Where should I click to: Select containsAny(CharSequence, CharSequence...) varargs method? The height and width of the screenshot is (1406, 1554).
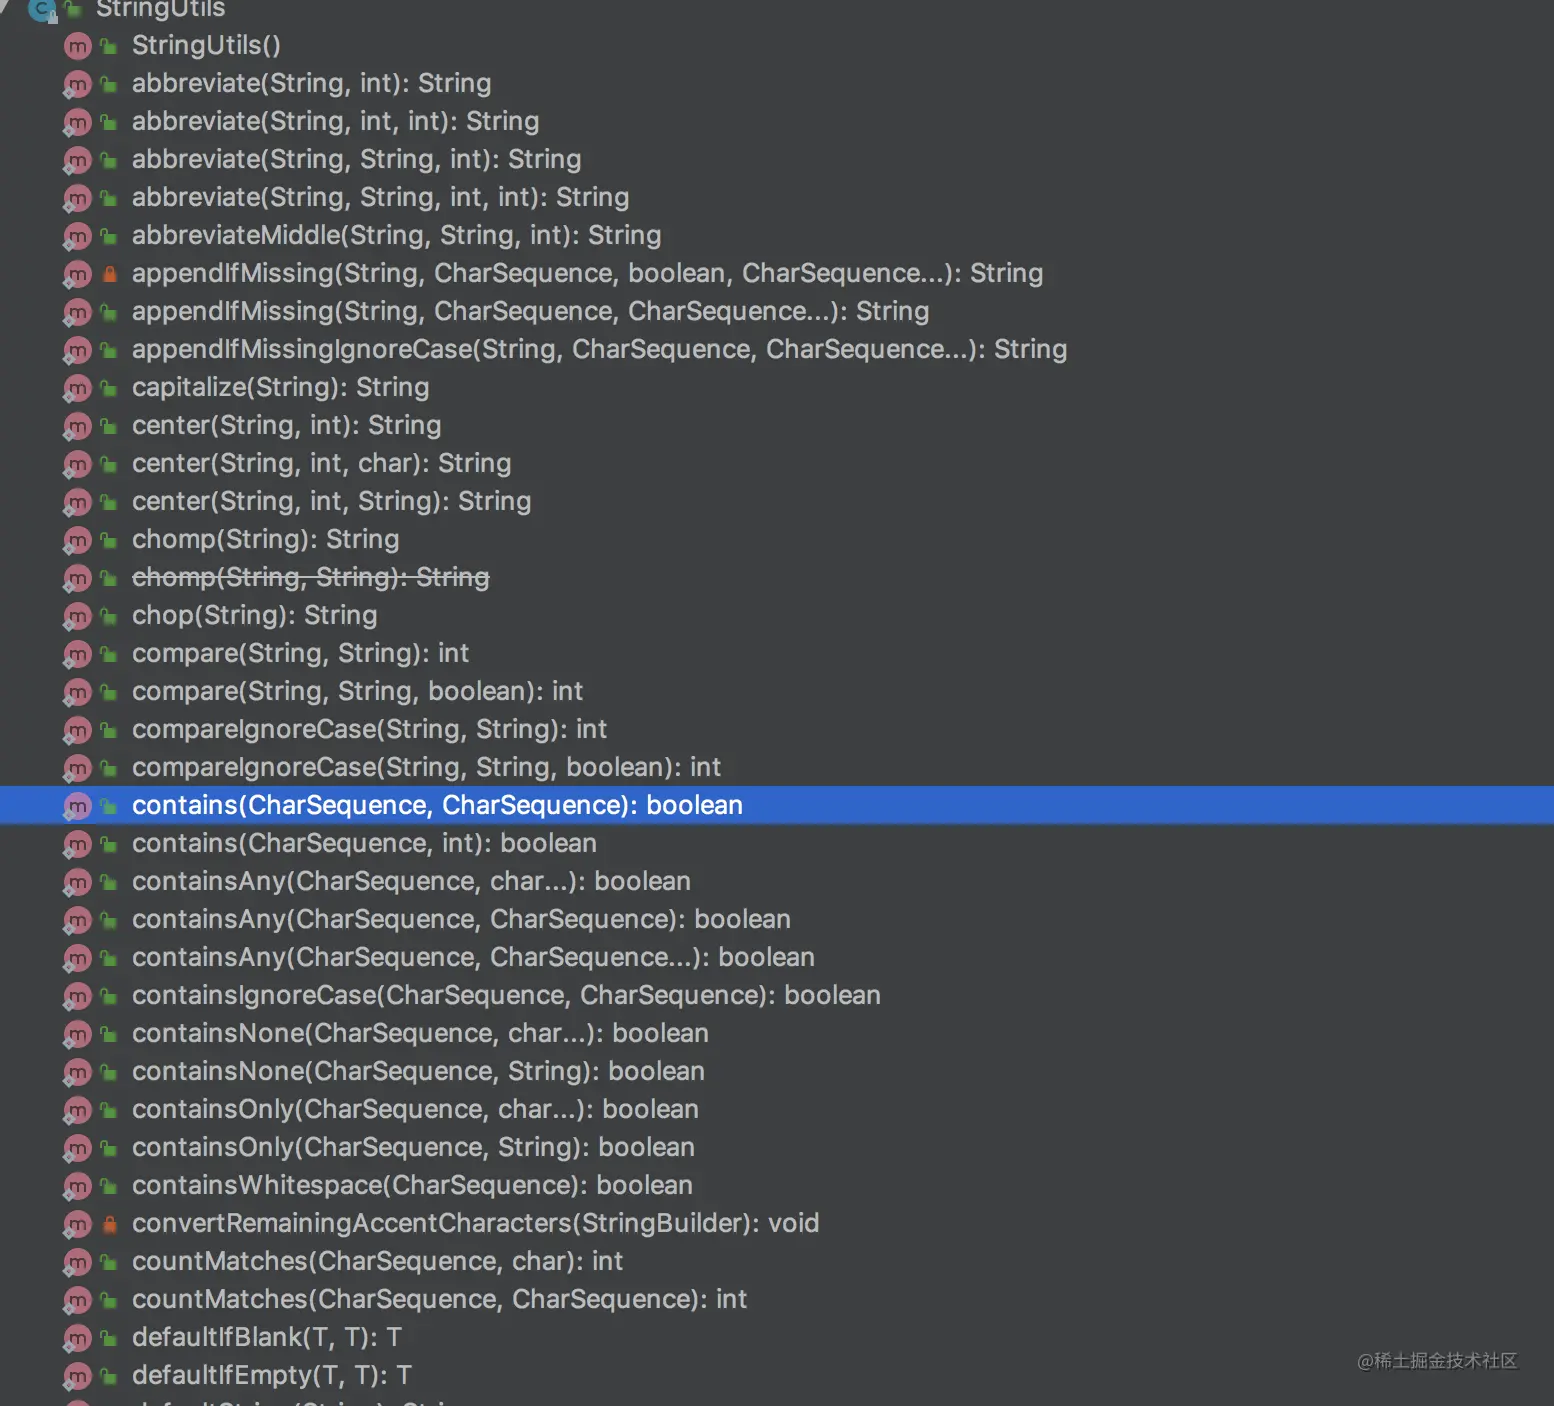pyautogui.click(x=473, y=957)
